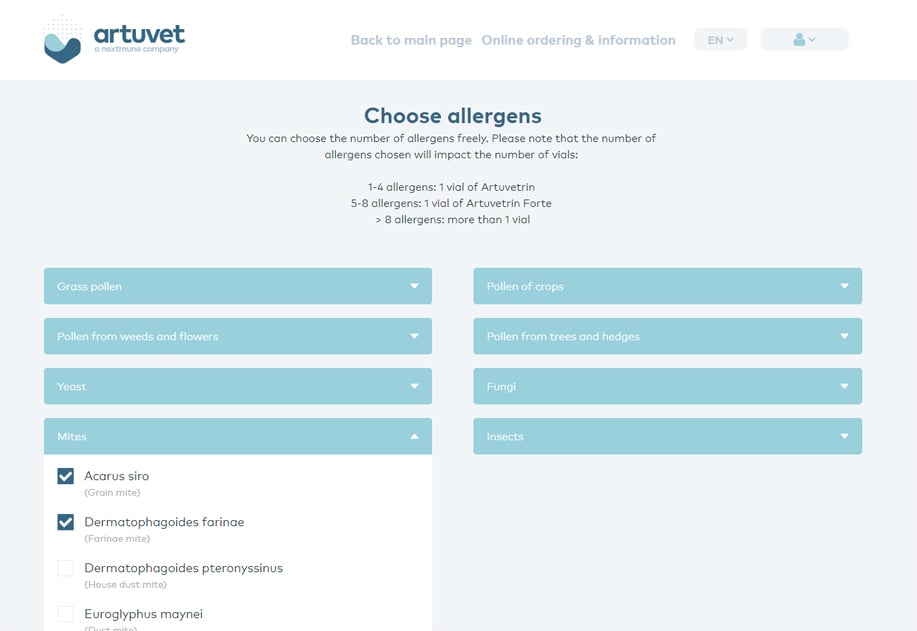The height and width of the screenshot is (631, 917).
Task: Click the Grass pollen header label
Action: [x=90, y=287]
